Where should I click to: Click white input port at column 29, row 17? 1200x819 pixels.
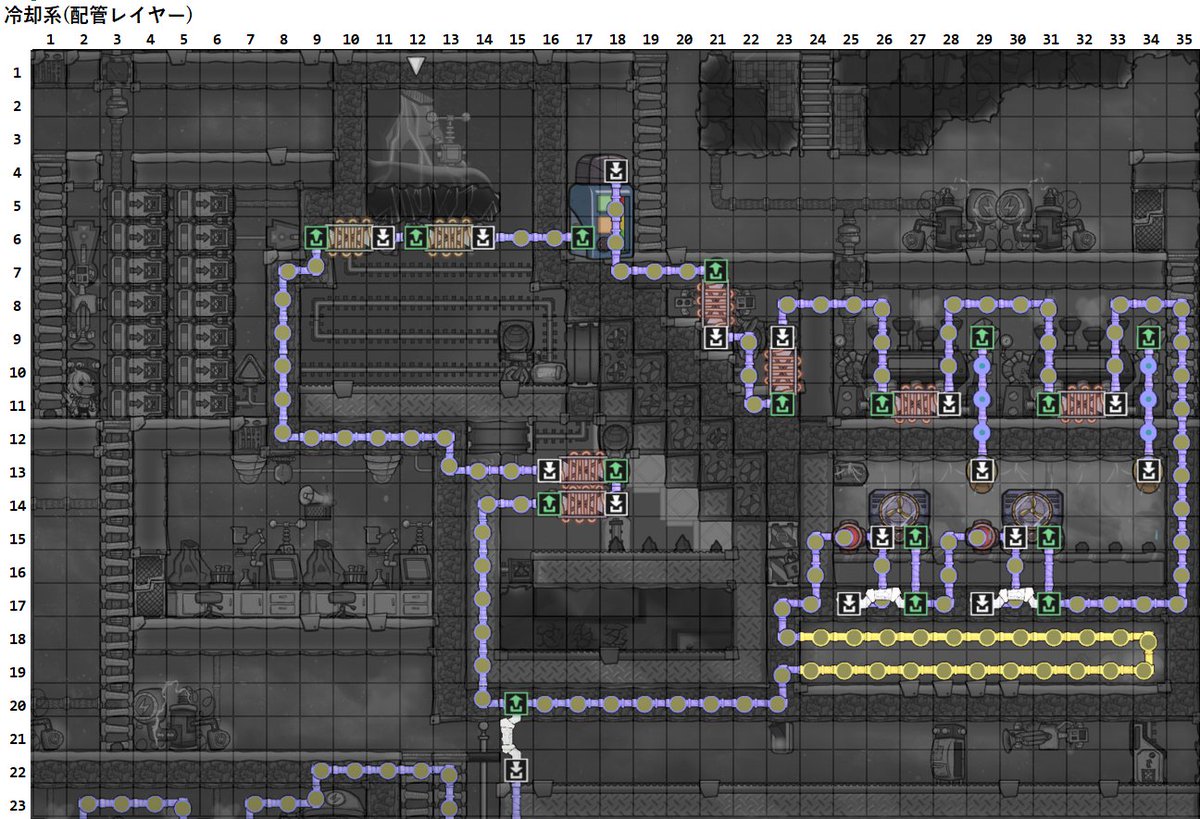(x=982, y=604)
